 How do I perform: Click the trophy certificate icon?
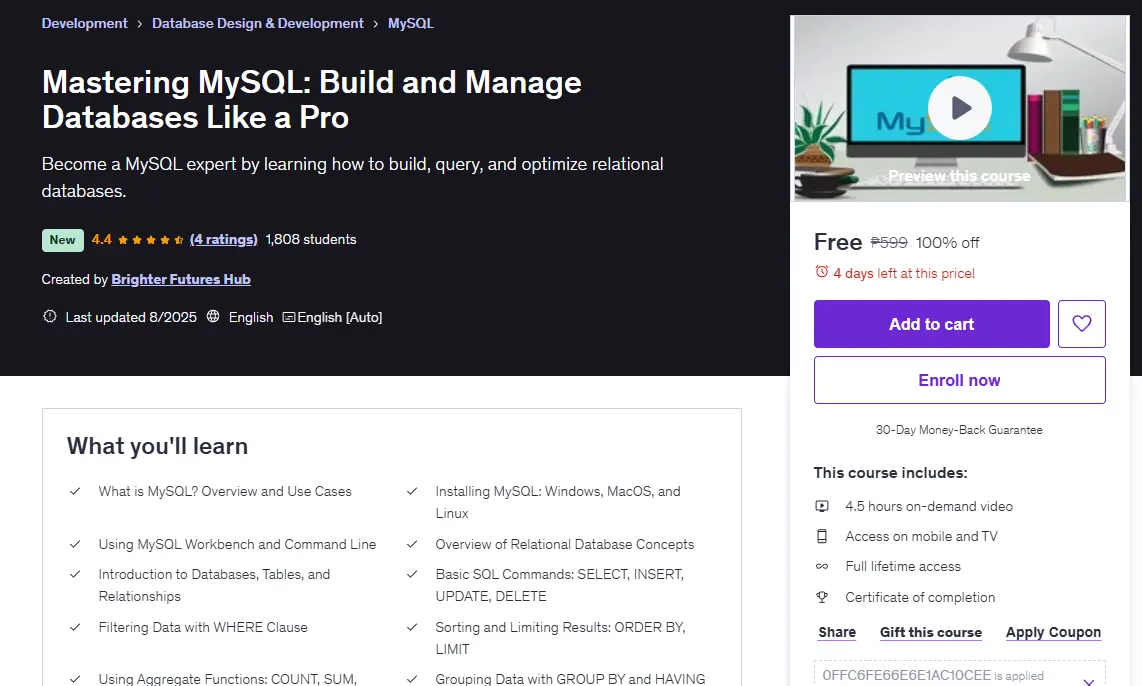coord(822,597)
